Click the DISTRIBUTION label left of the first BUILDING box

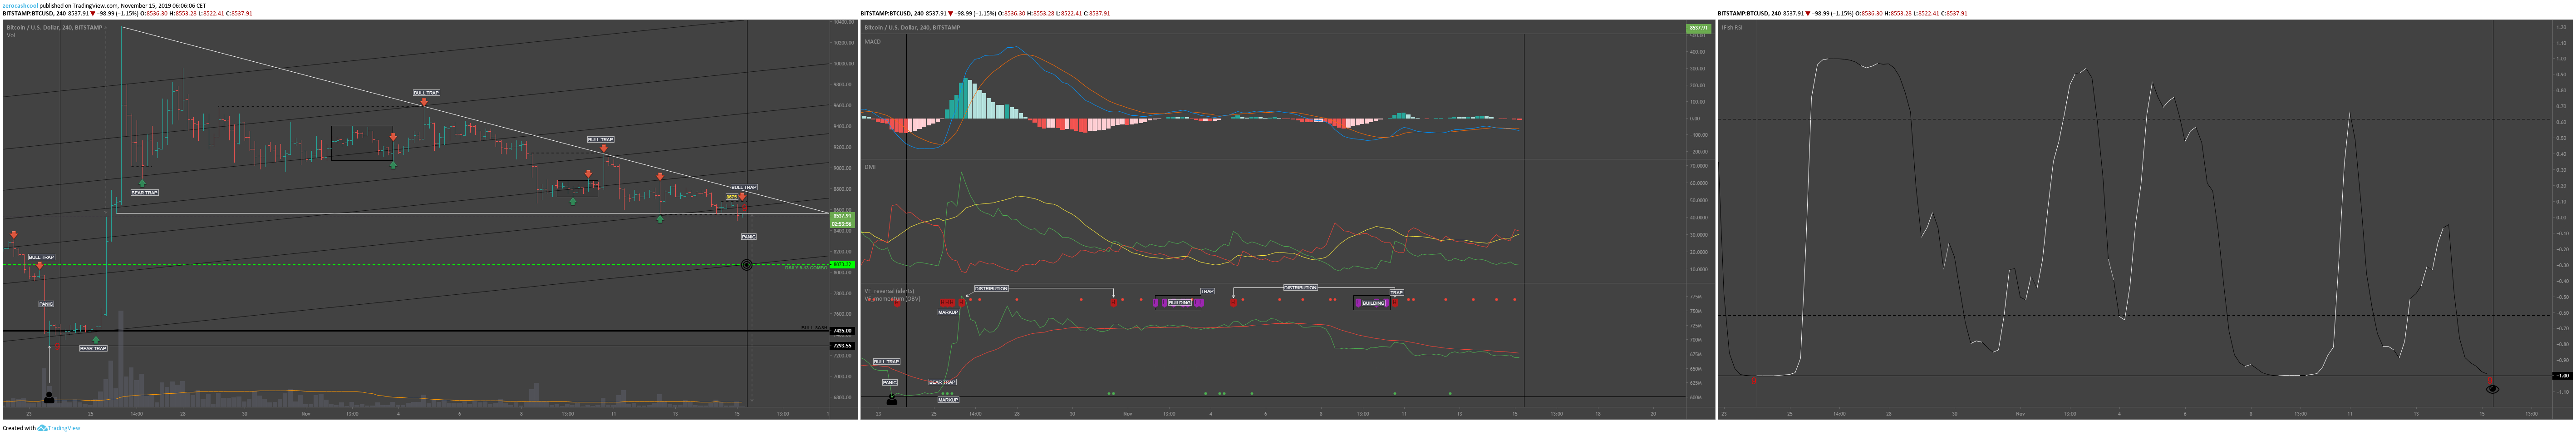click(991, 289)
